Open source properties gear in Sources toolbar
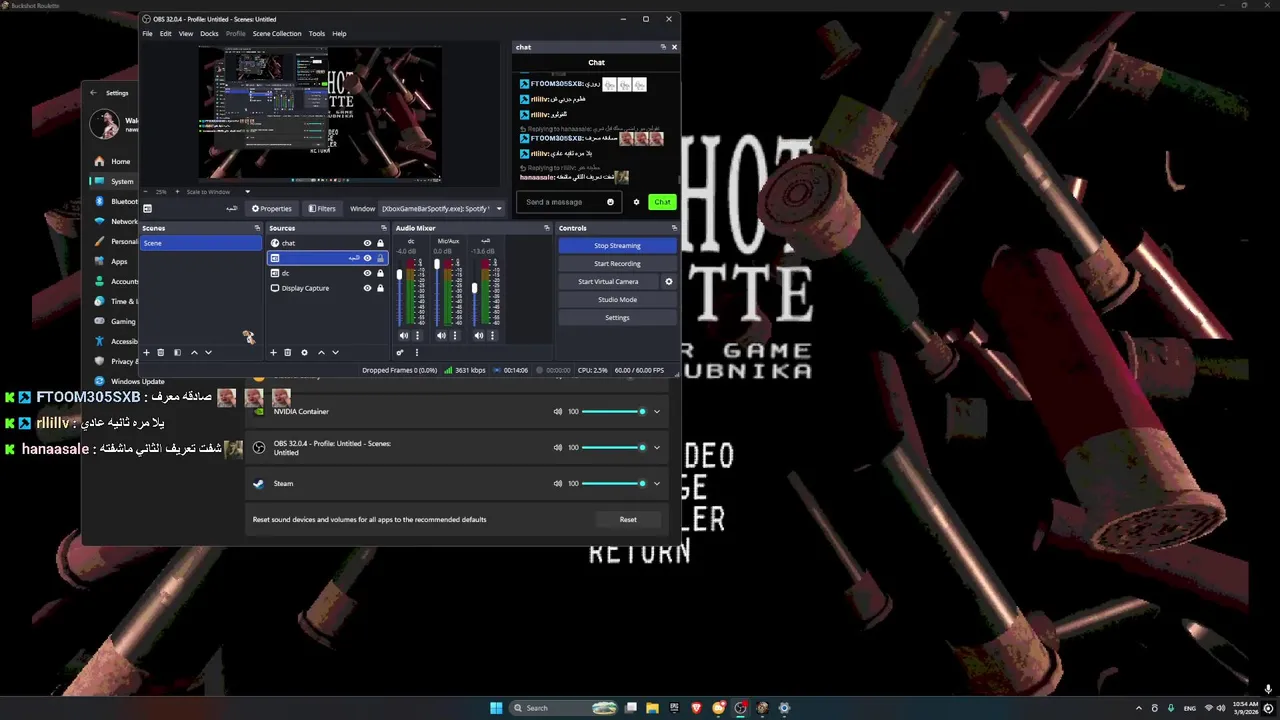The height and width of the screenshot is (720, 1280). [304, 352]
